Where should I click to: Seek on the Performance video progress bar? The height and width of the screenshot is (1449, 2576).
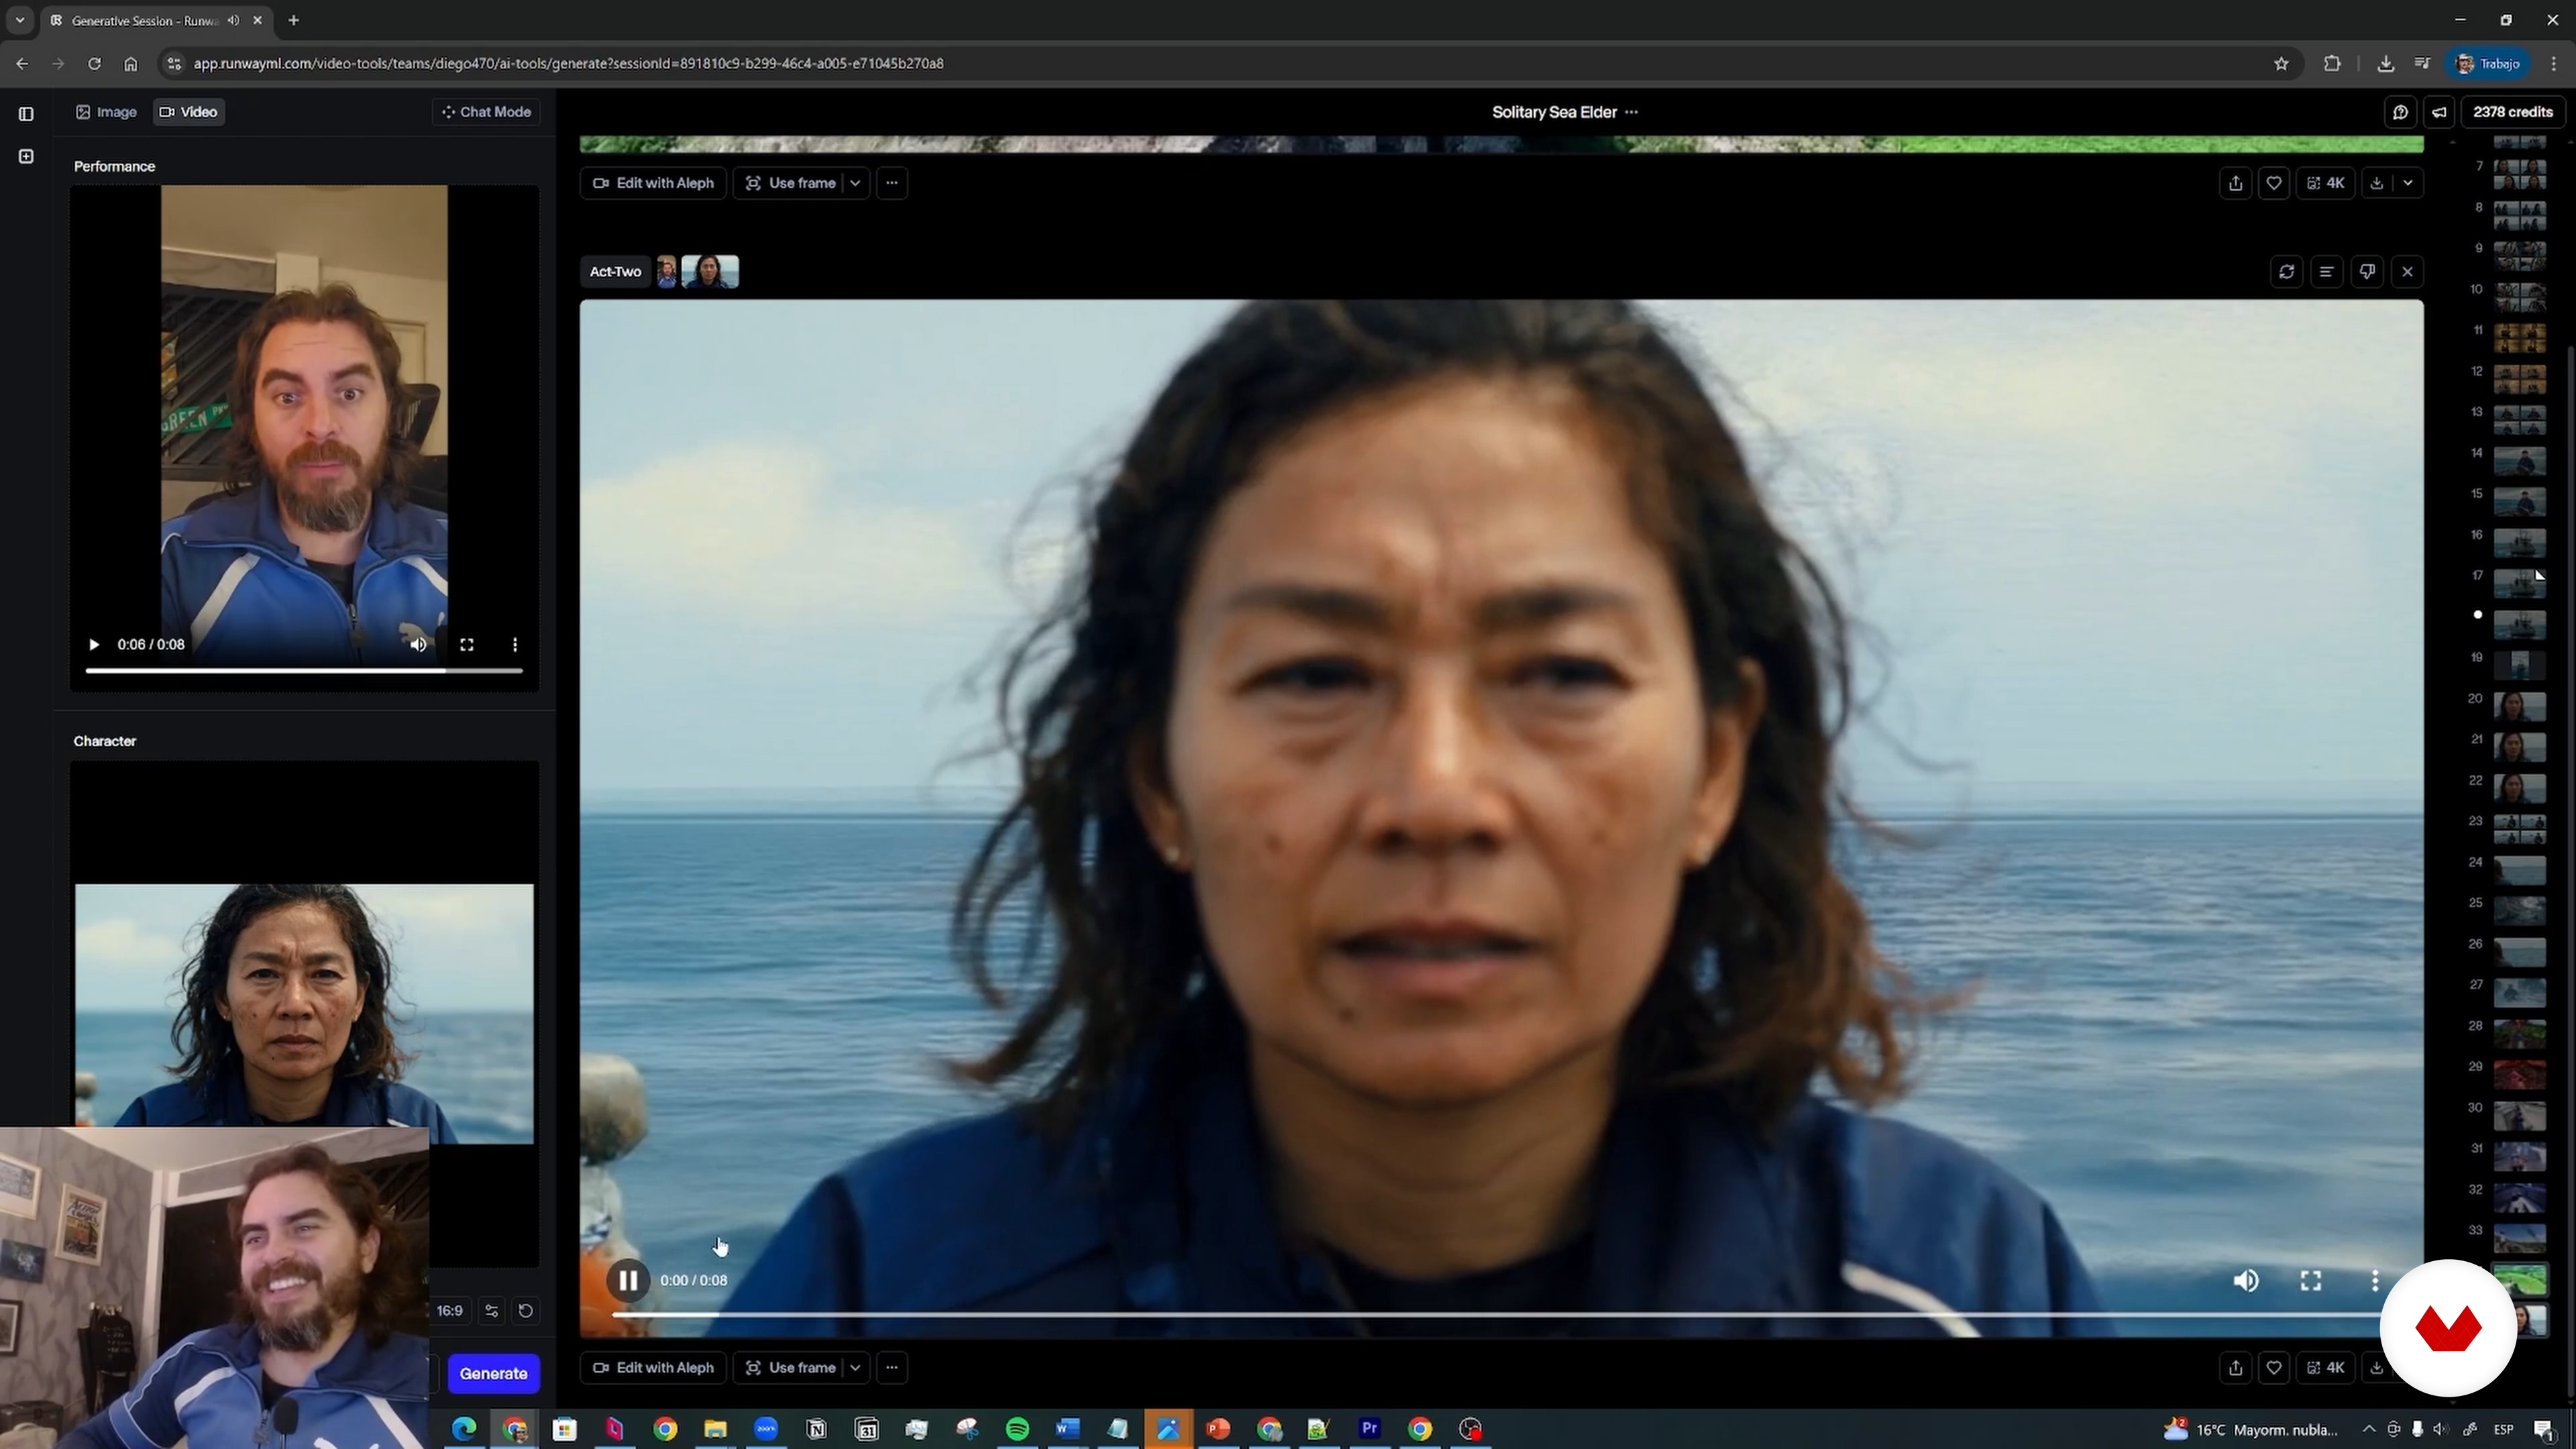pyautogui.click(x=304, y=670)
